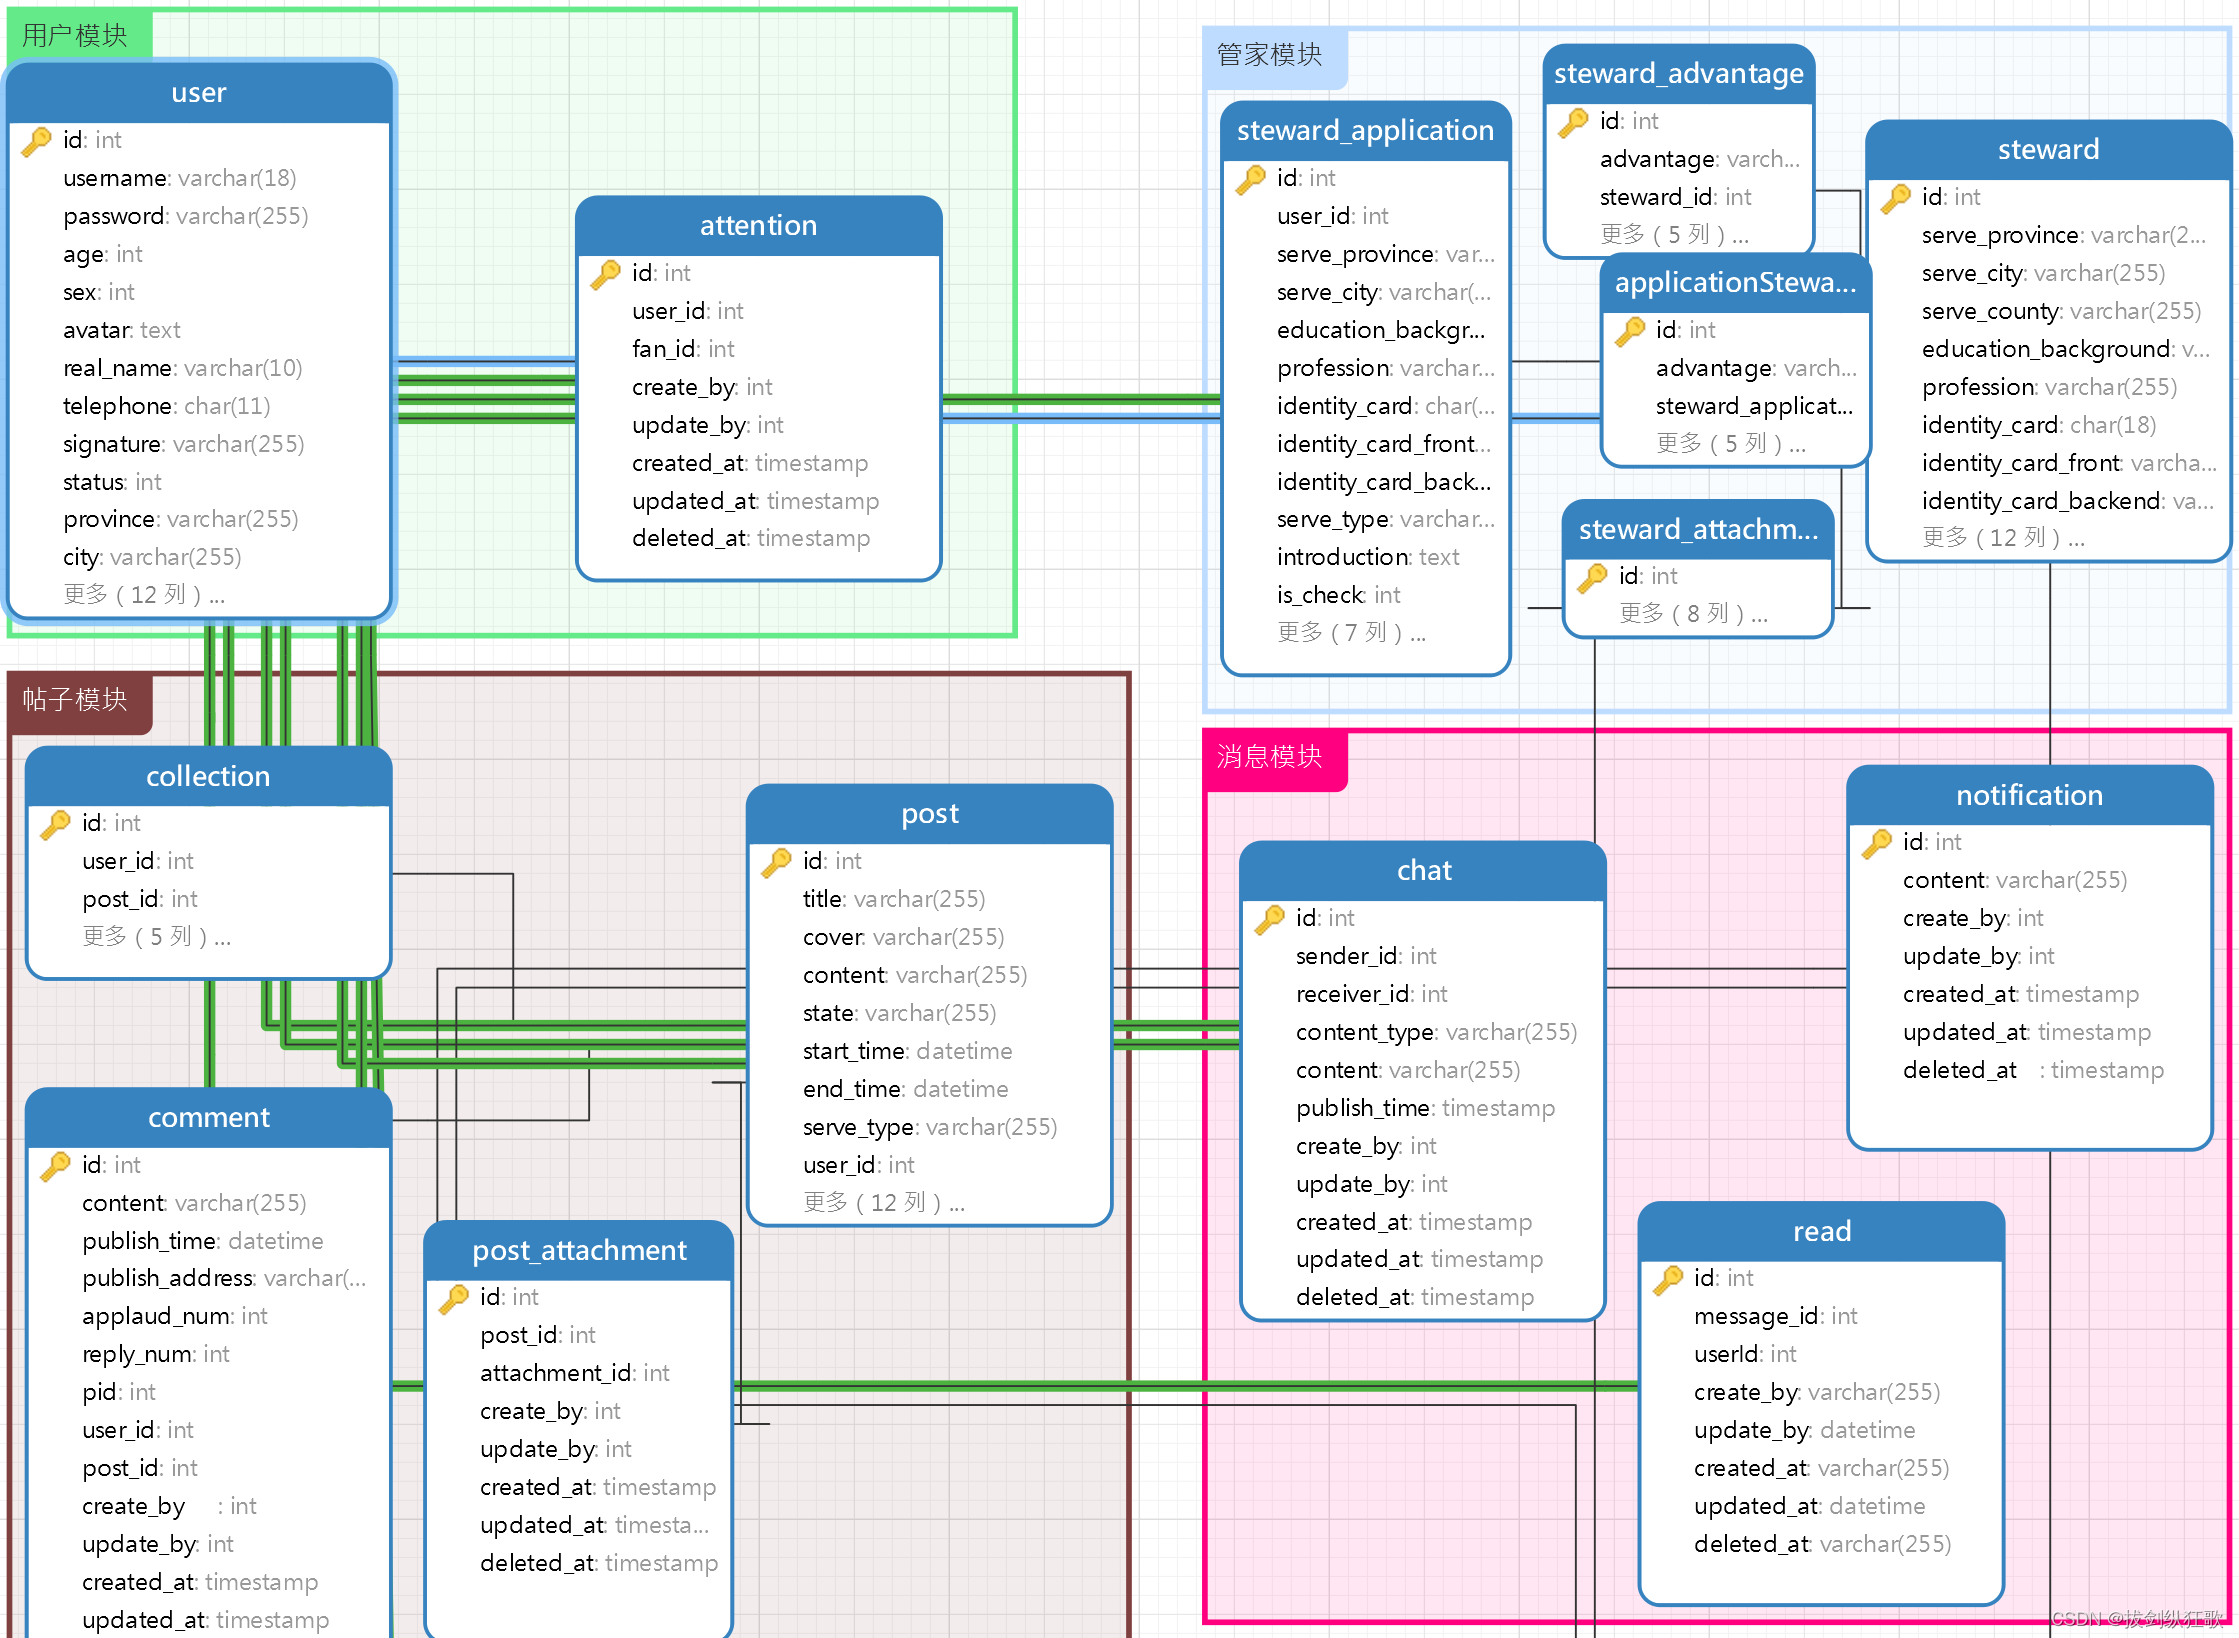2239x1638 pixels.
Task: Click the key icon in steward table
Action: 1896,198
